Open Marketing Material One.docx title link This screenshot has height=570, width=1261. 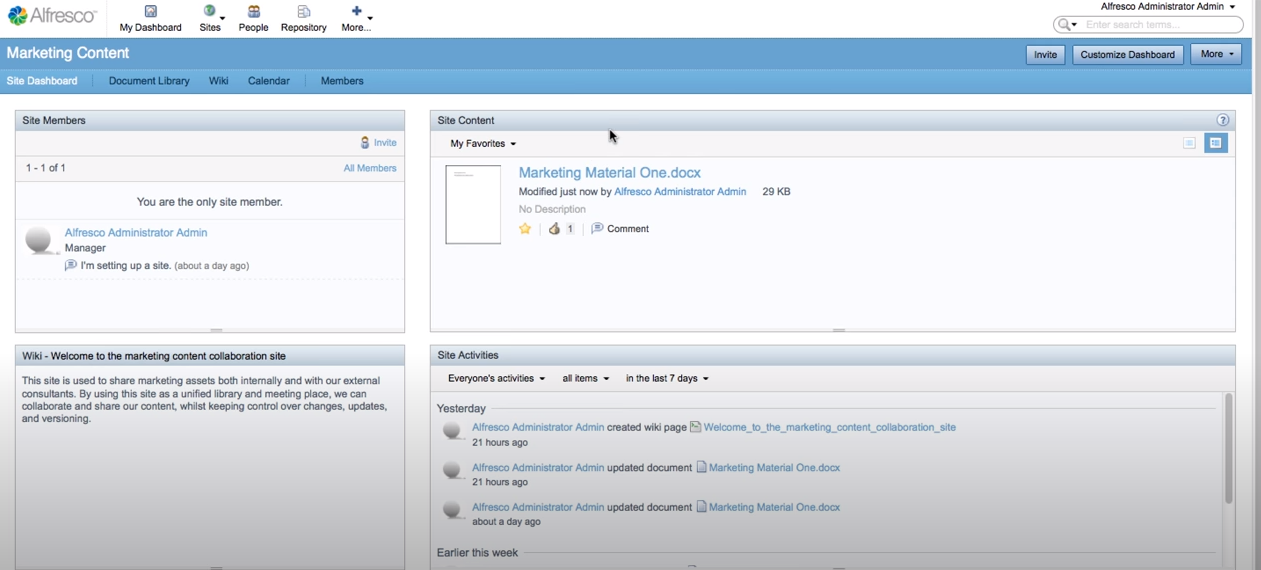click(x=609, y=173)
